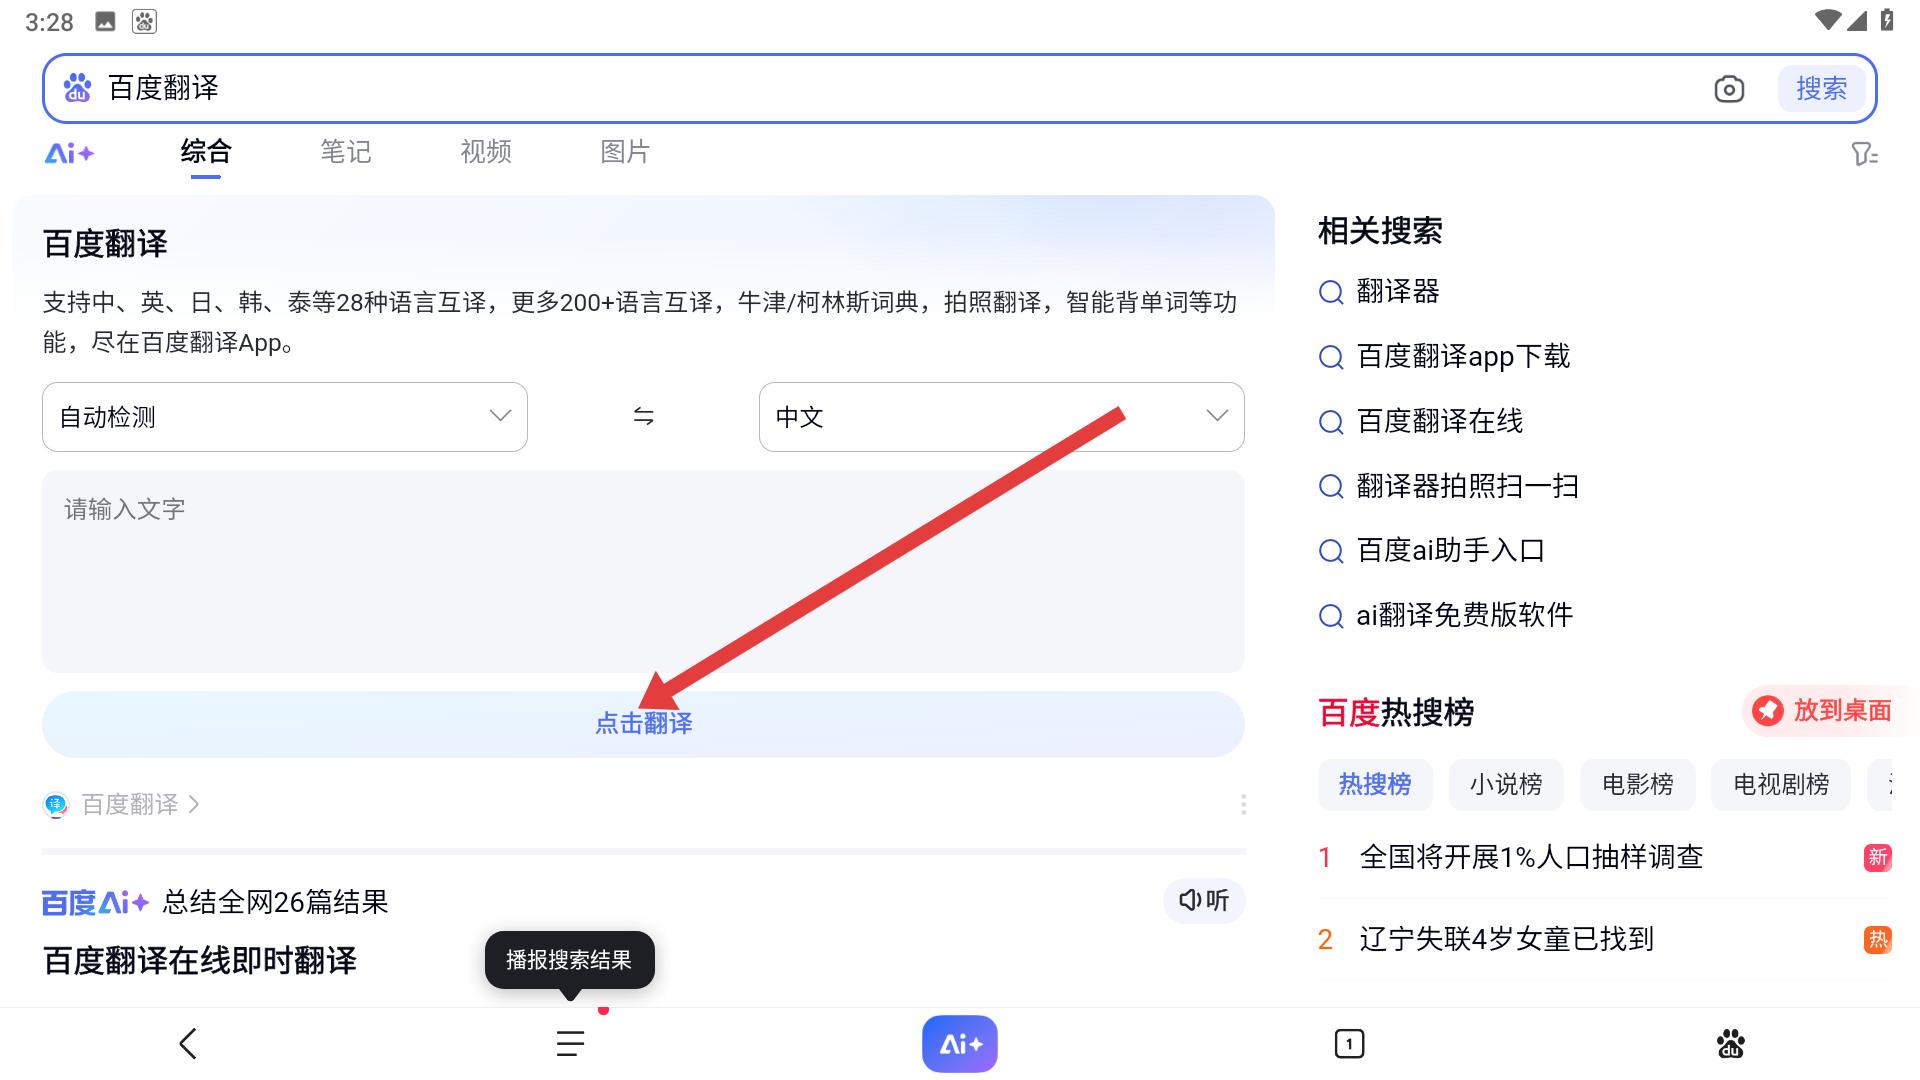Open the 翻译器 related search link
The image size is (1920, 1080).
pyautogui.click(x=1397, y=292)
